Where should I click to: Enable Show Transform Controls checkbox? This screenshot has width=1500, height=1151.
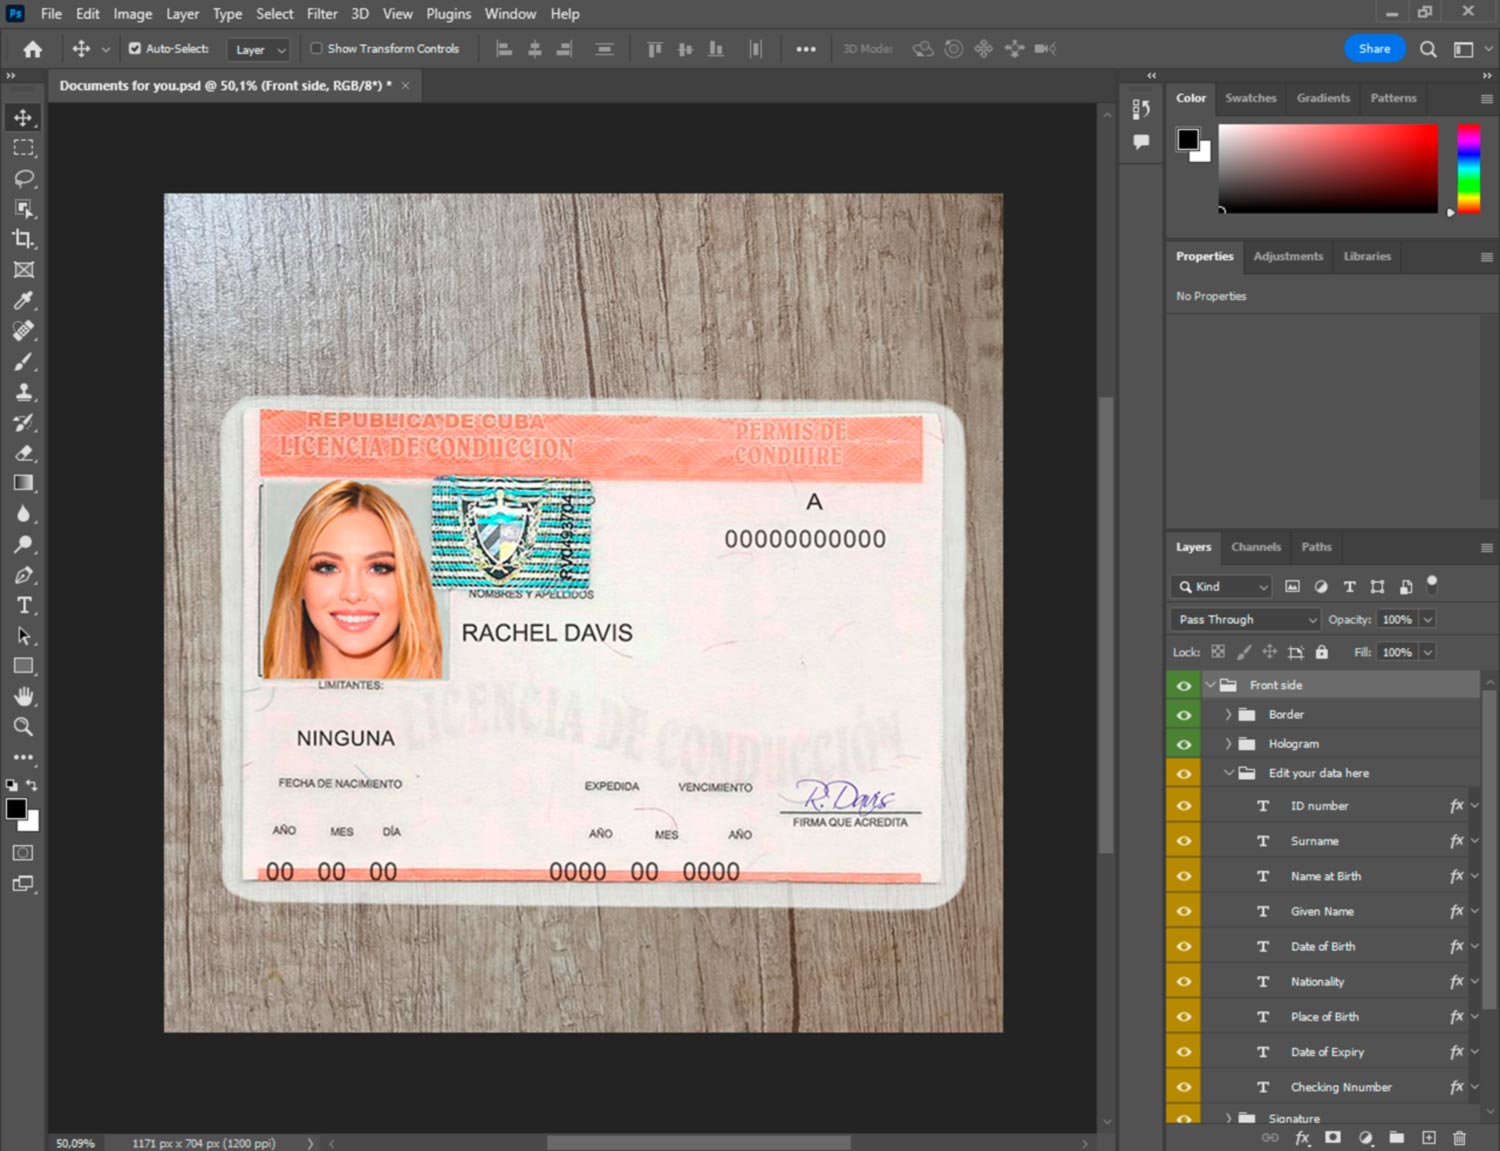pyautogui.click(x=316, y=48)
